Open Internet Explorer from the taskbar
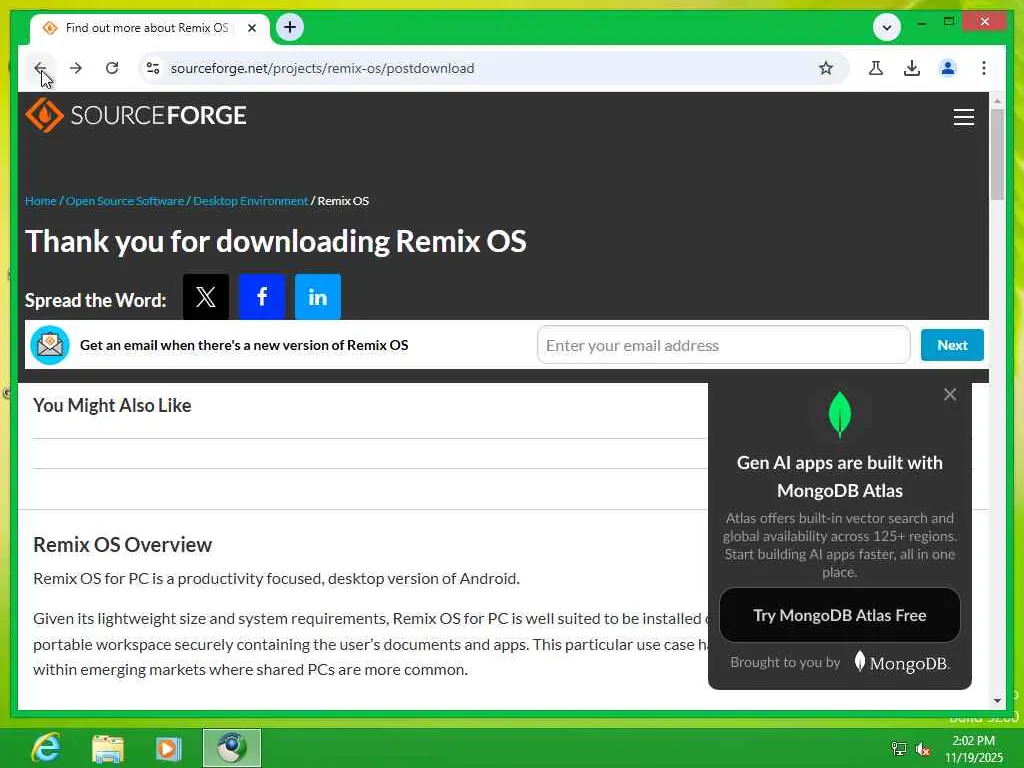The width and height of the screenshot is (1024, 768). (47, 748)
